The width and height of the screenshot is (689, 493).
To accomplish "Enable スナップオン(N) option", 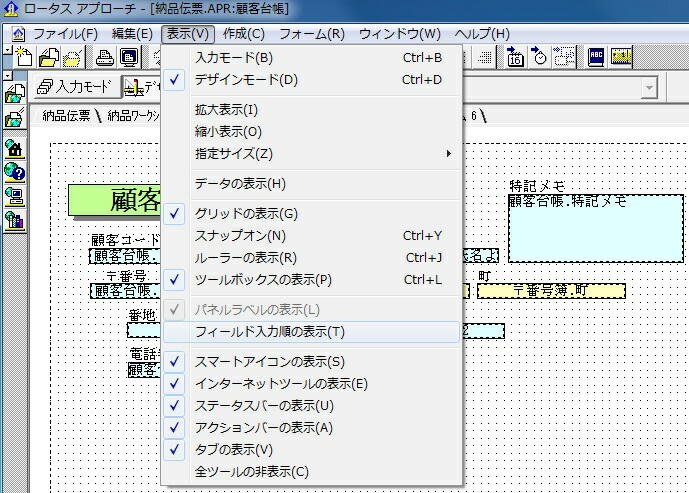I will tap(312, 236).
